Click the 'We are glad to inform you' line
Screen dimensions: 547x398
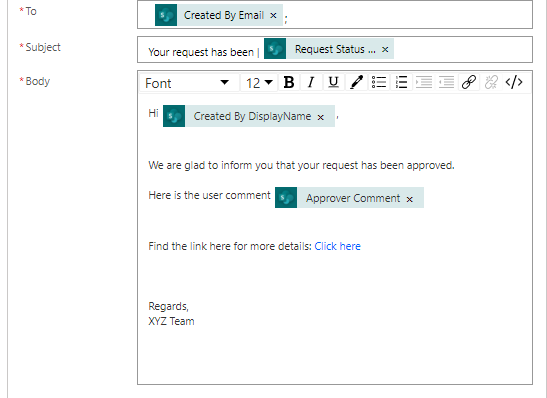point(301,165)
